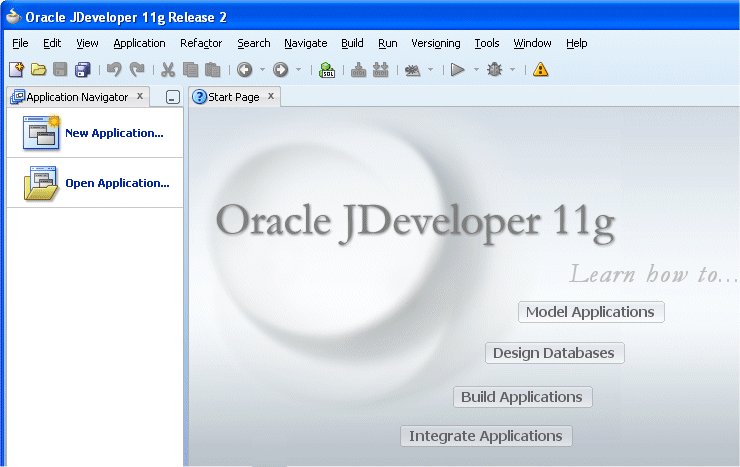This screenshot has height=467, width=740.
Task: Click the Debug bug icon
Action: [x=494, y=70]
